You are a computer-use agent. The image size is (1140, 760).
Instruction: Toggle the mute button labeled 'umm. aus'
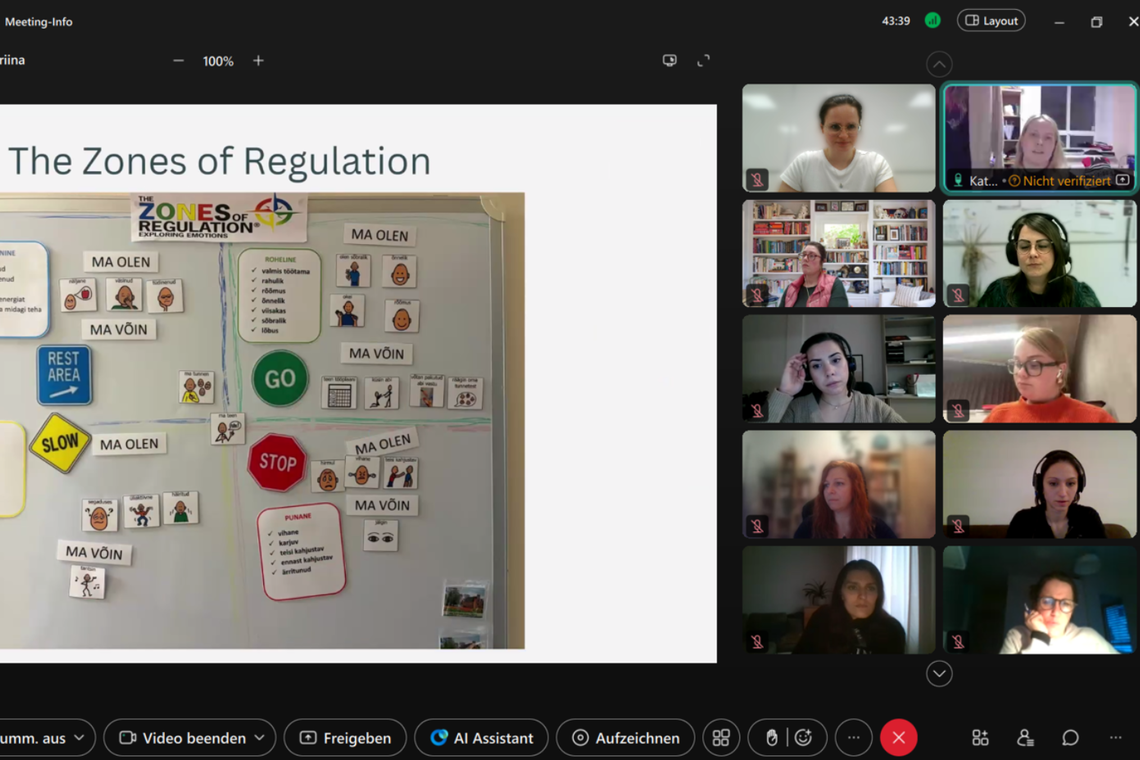pyautogui.click(x=33, y=738)
